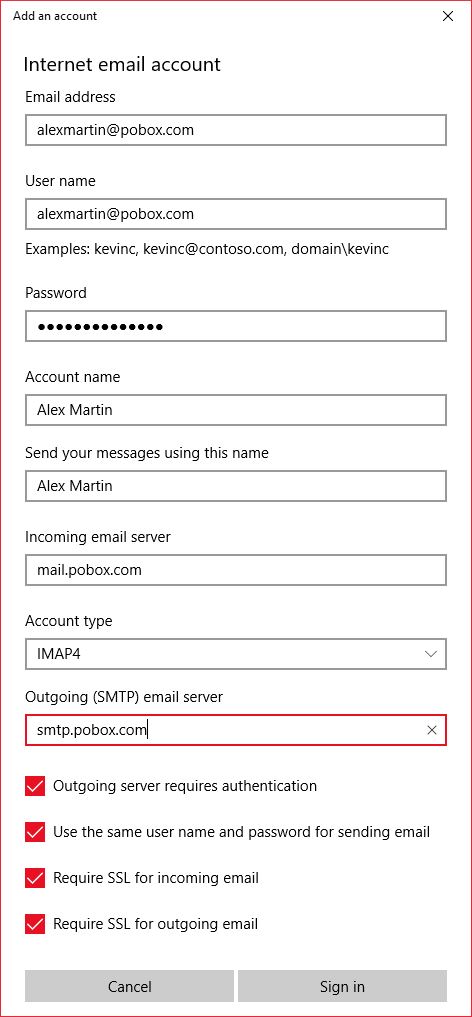Click the Cancel button
Viewport: 472px width, 1017px height.
(130, 987)
